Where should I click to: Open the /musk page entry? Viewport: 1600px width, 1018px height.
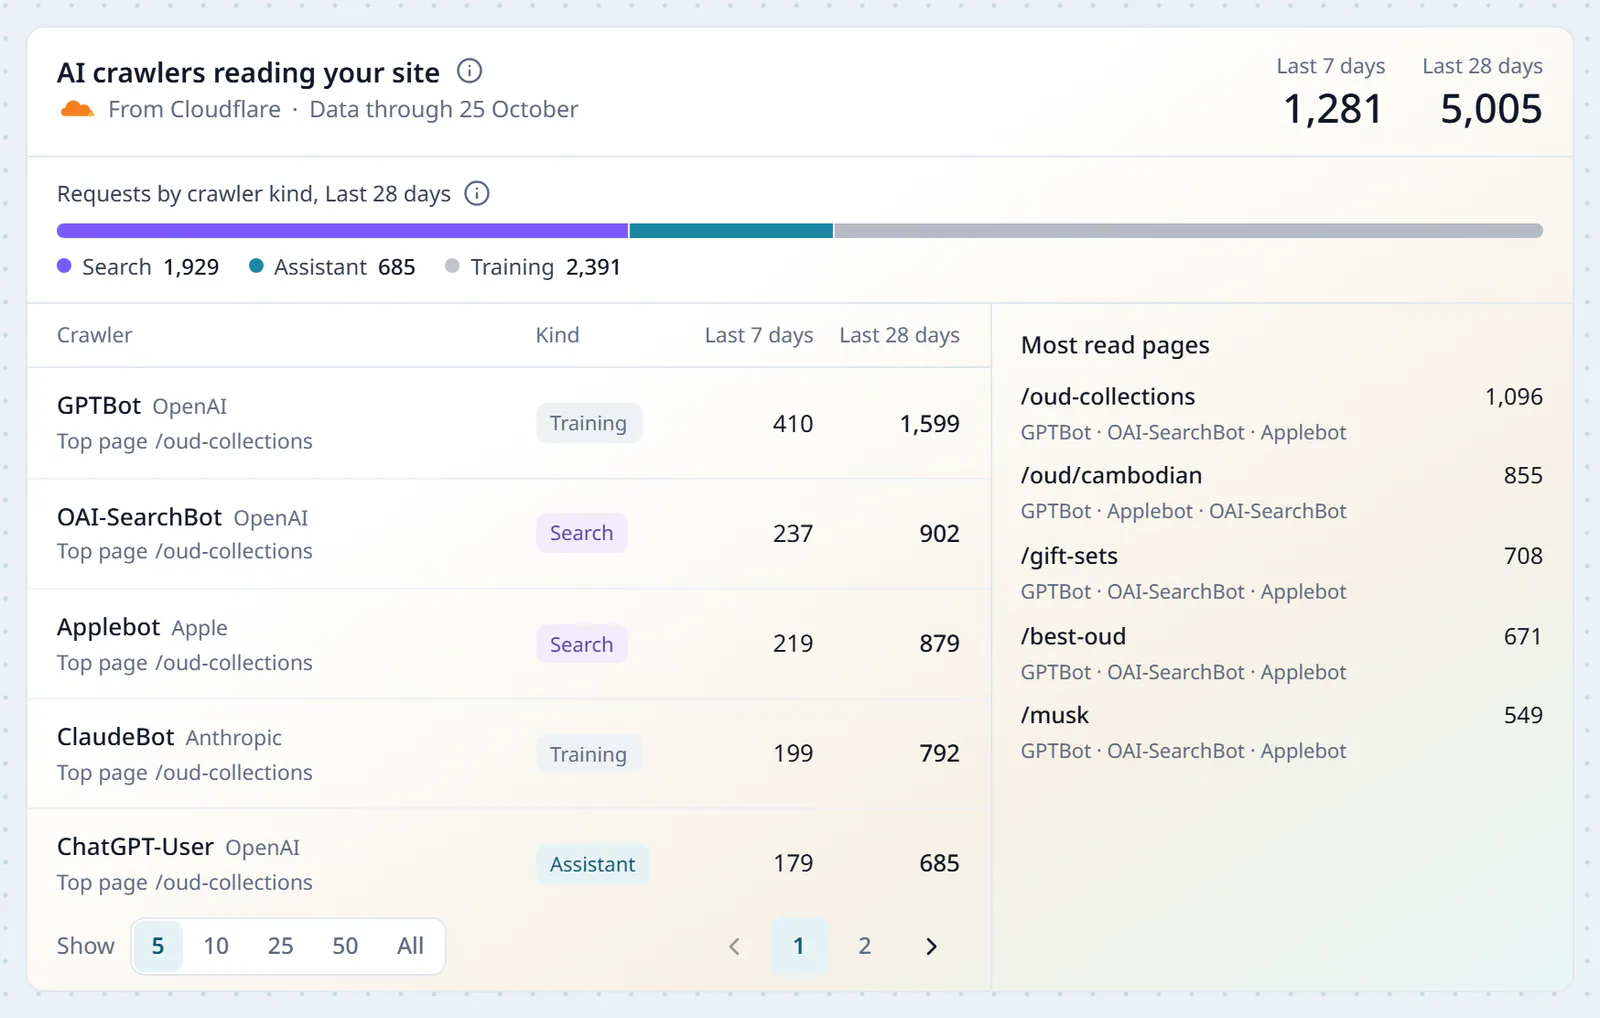pyautogui.click(x=1281, y=732)
